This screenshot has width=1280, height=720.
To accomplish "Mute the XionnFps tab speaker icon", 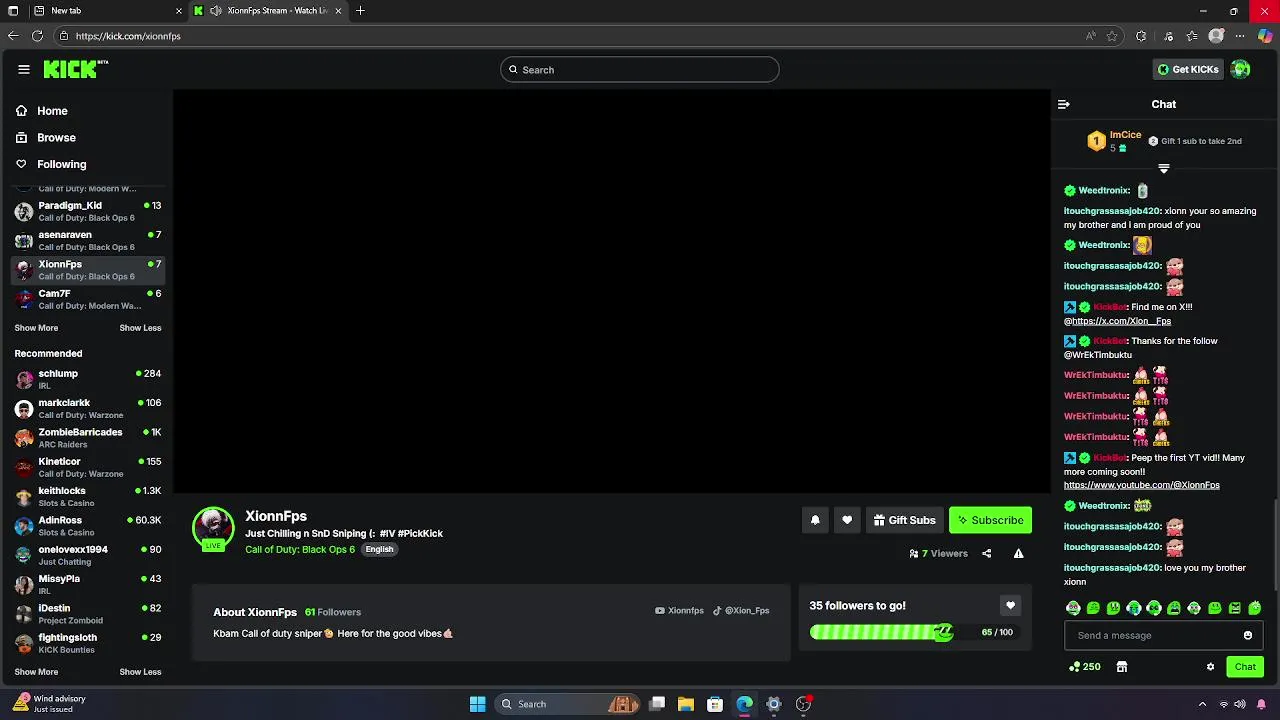I will 216,11.
